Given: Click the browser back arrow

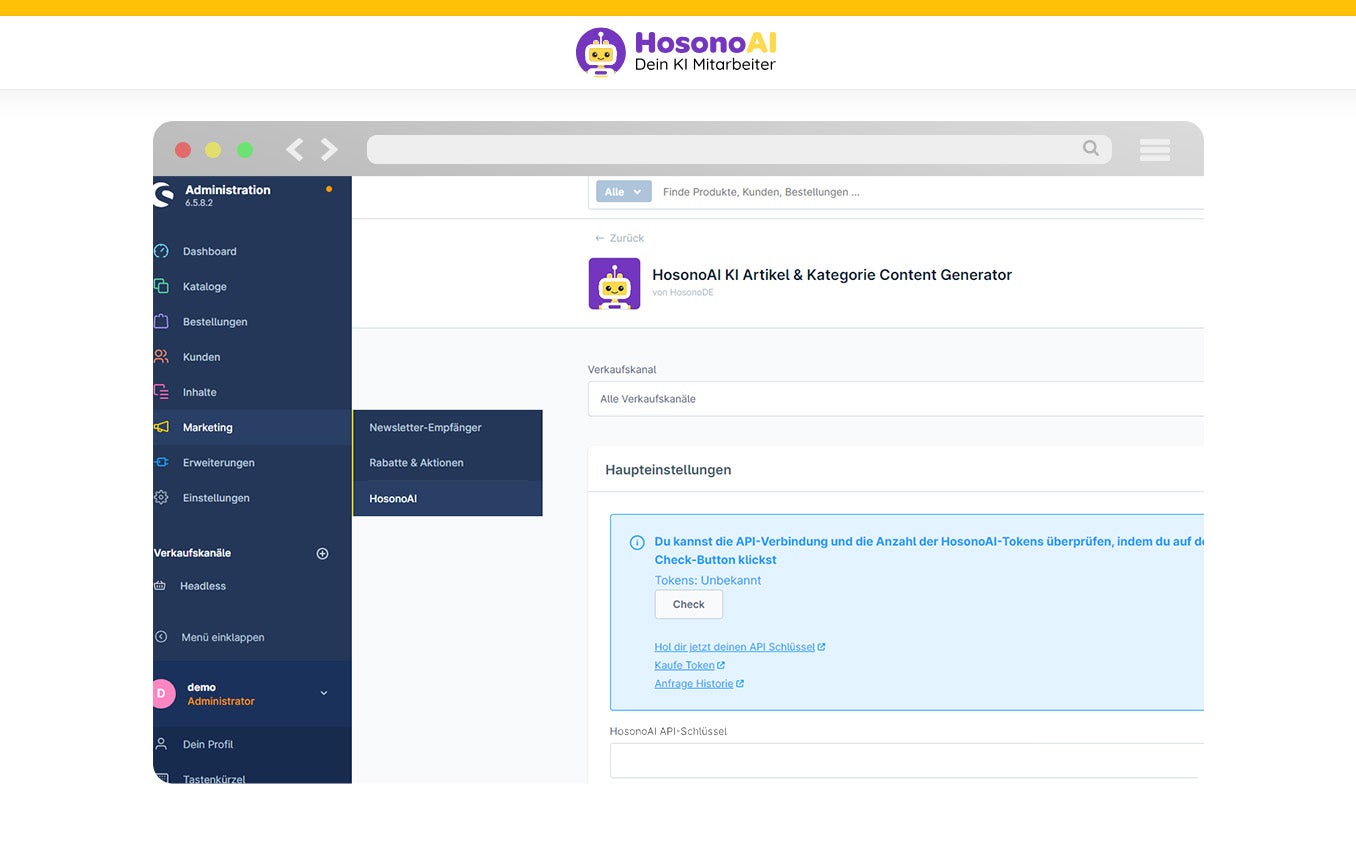Looking at the screenshot, I should 294,150.
